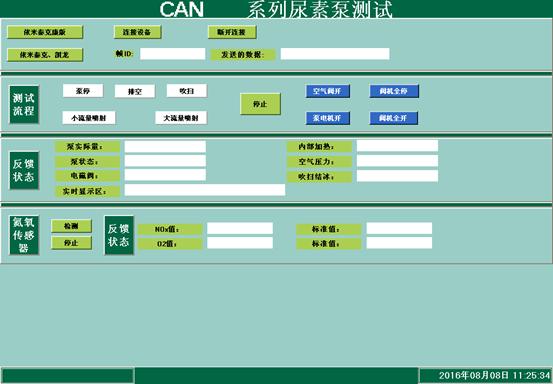
Task: Click the 实时显示区 display field
Action: point(205,190)
